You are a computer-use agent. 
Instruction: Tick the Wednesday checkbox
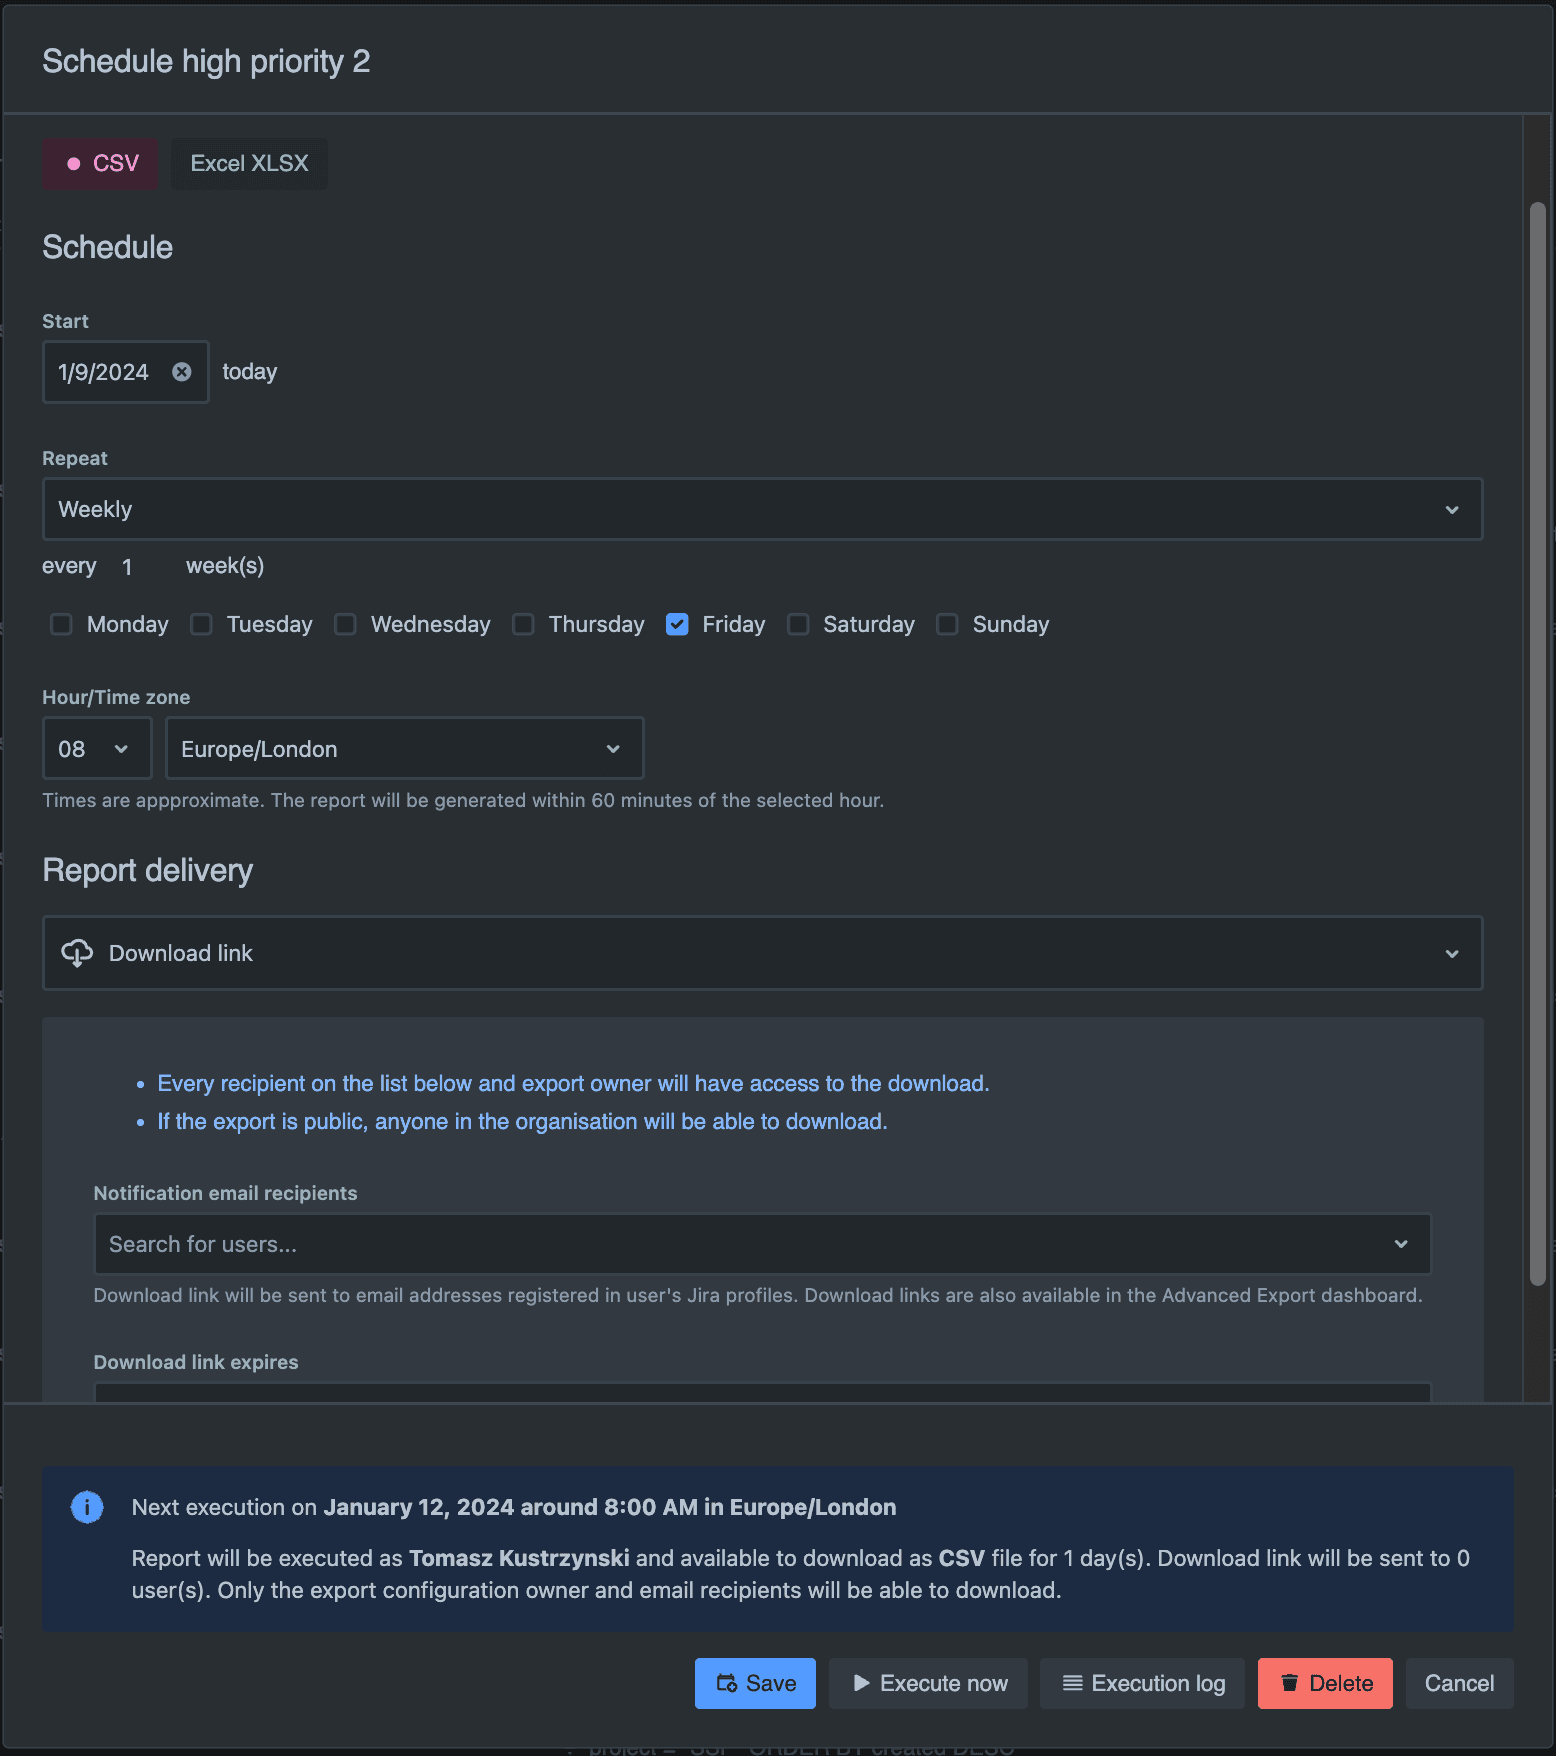[345, 624]
